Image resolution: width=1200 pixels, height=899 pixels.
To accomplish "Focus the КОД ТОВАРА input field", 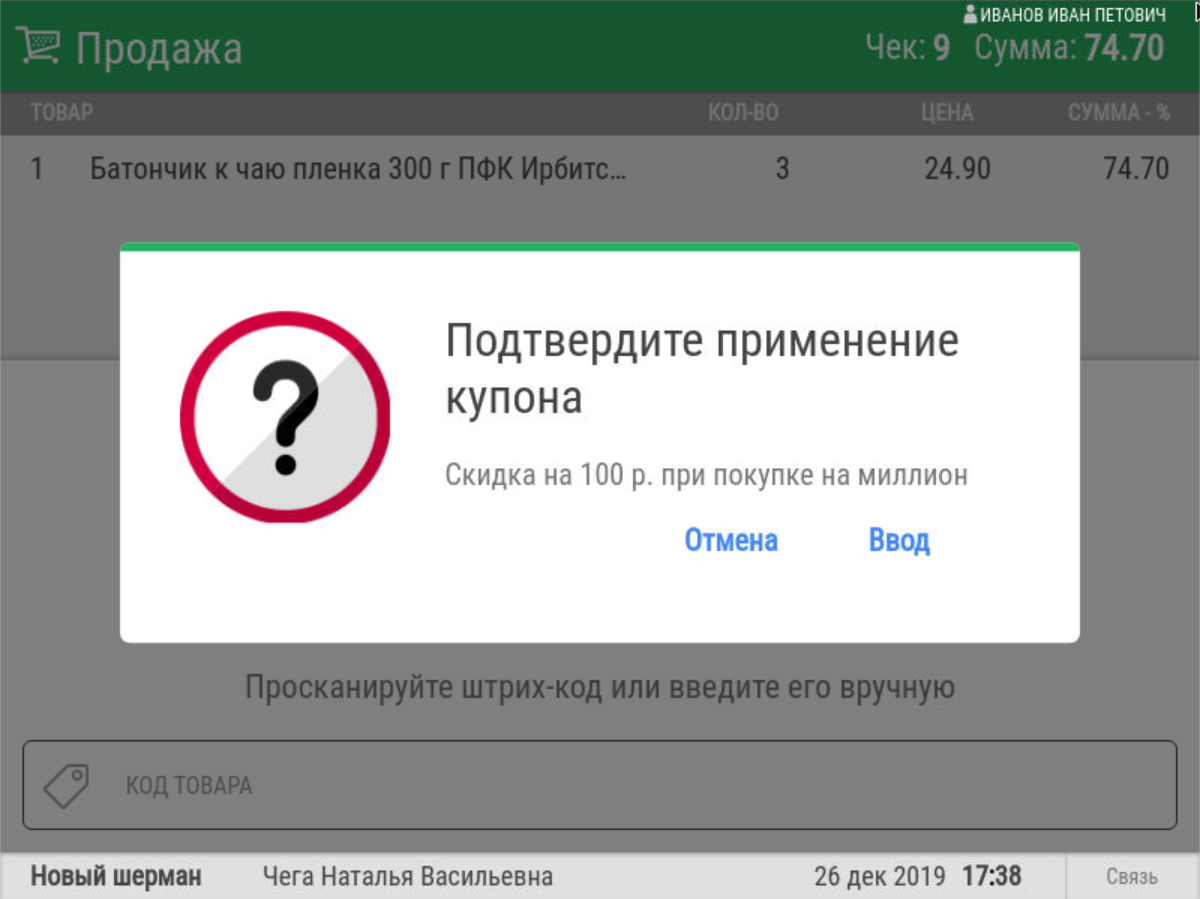I will coord(600,785).
